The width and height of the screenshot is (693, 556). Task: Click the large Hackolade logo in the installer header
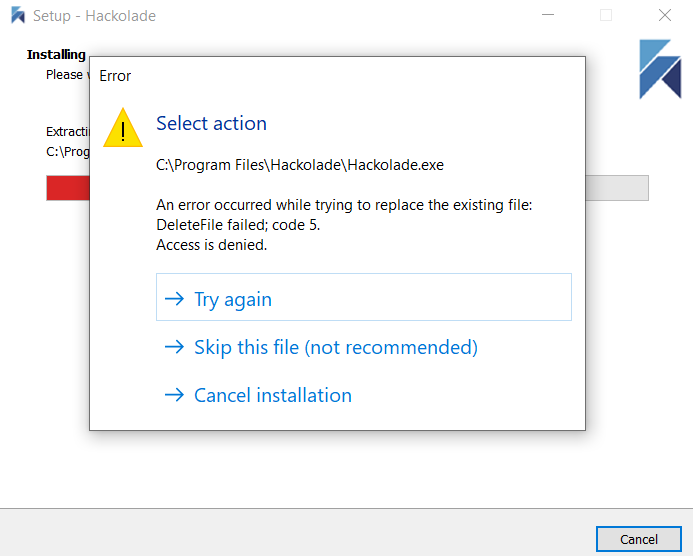660,69
